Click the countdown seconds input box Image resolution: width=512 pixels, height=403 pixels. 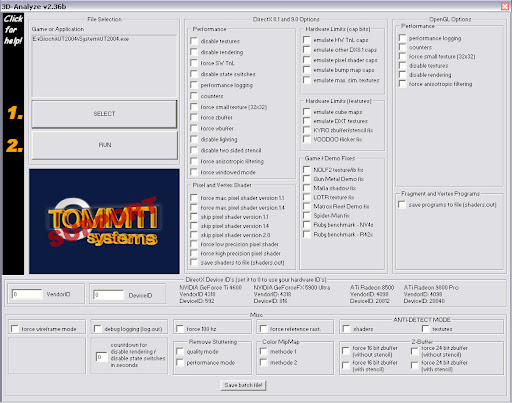101,357
